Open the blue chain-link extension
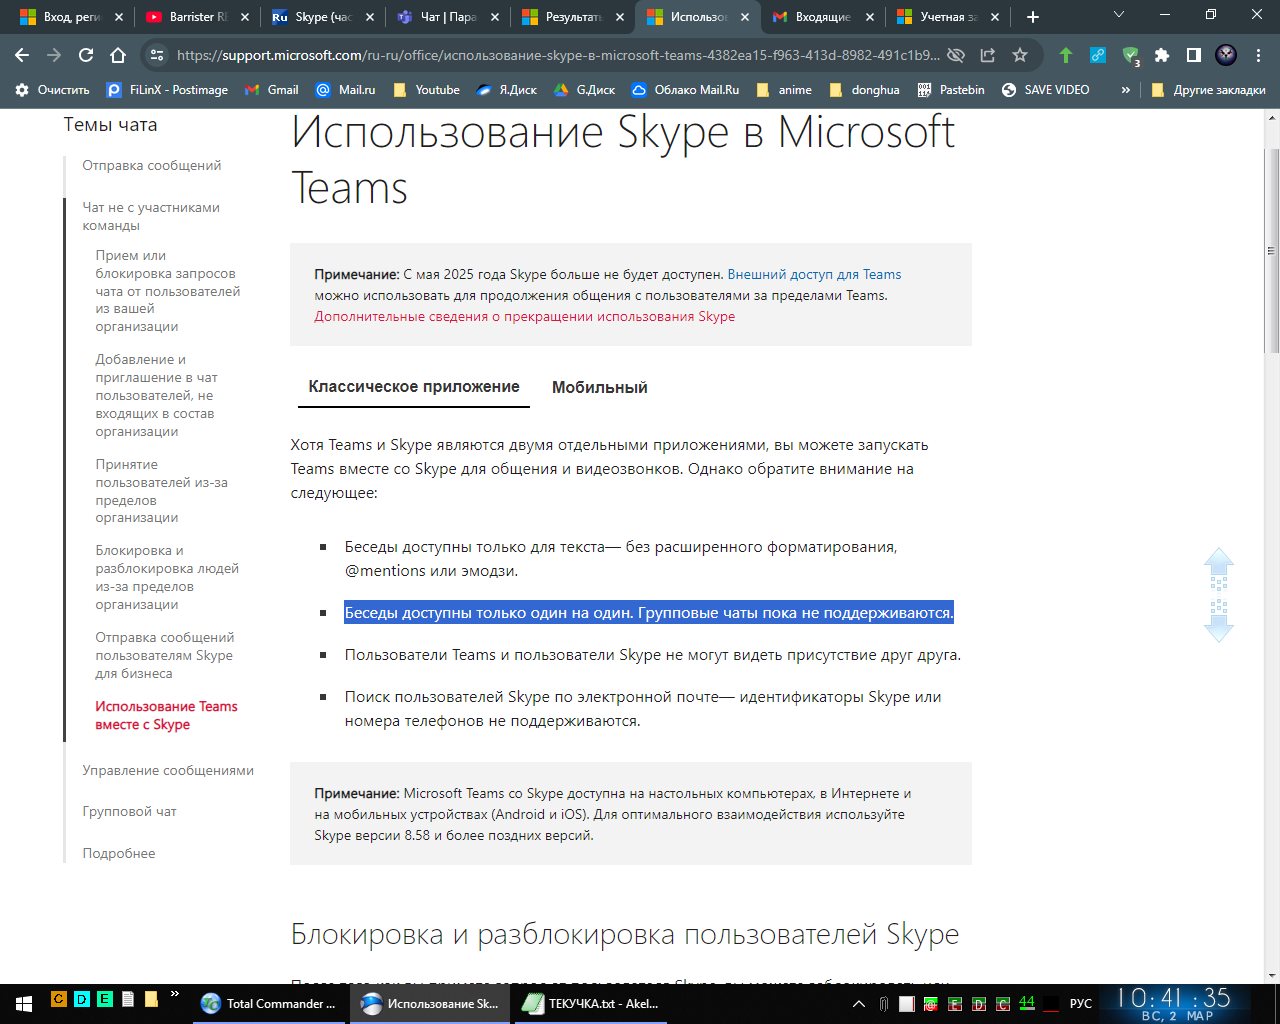This screenshot has height=1024, width=1280. point(1098,55)
